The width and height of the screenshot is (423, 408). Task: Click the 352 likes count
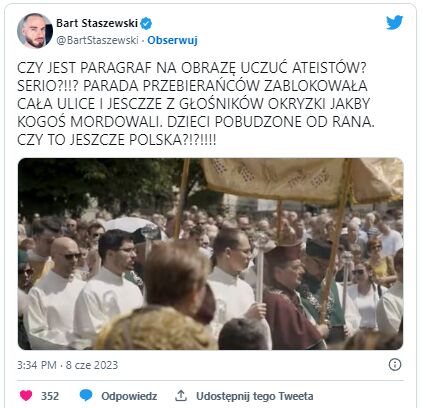click(50, 396)
